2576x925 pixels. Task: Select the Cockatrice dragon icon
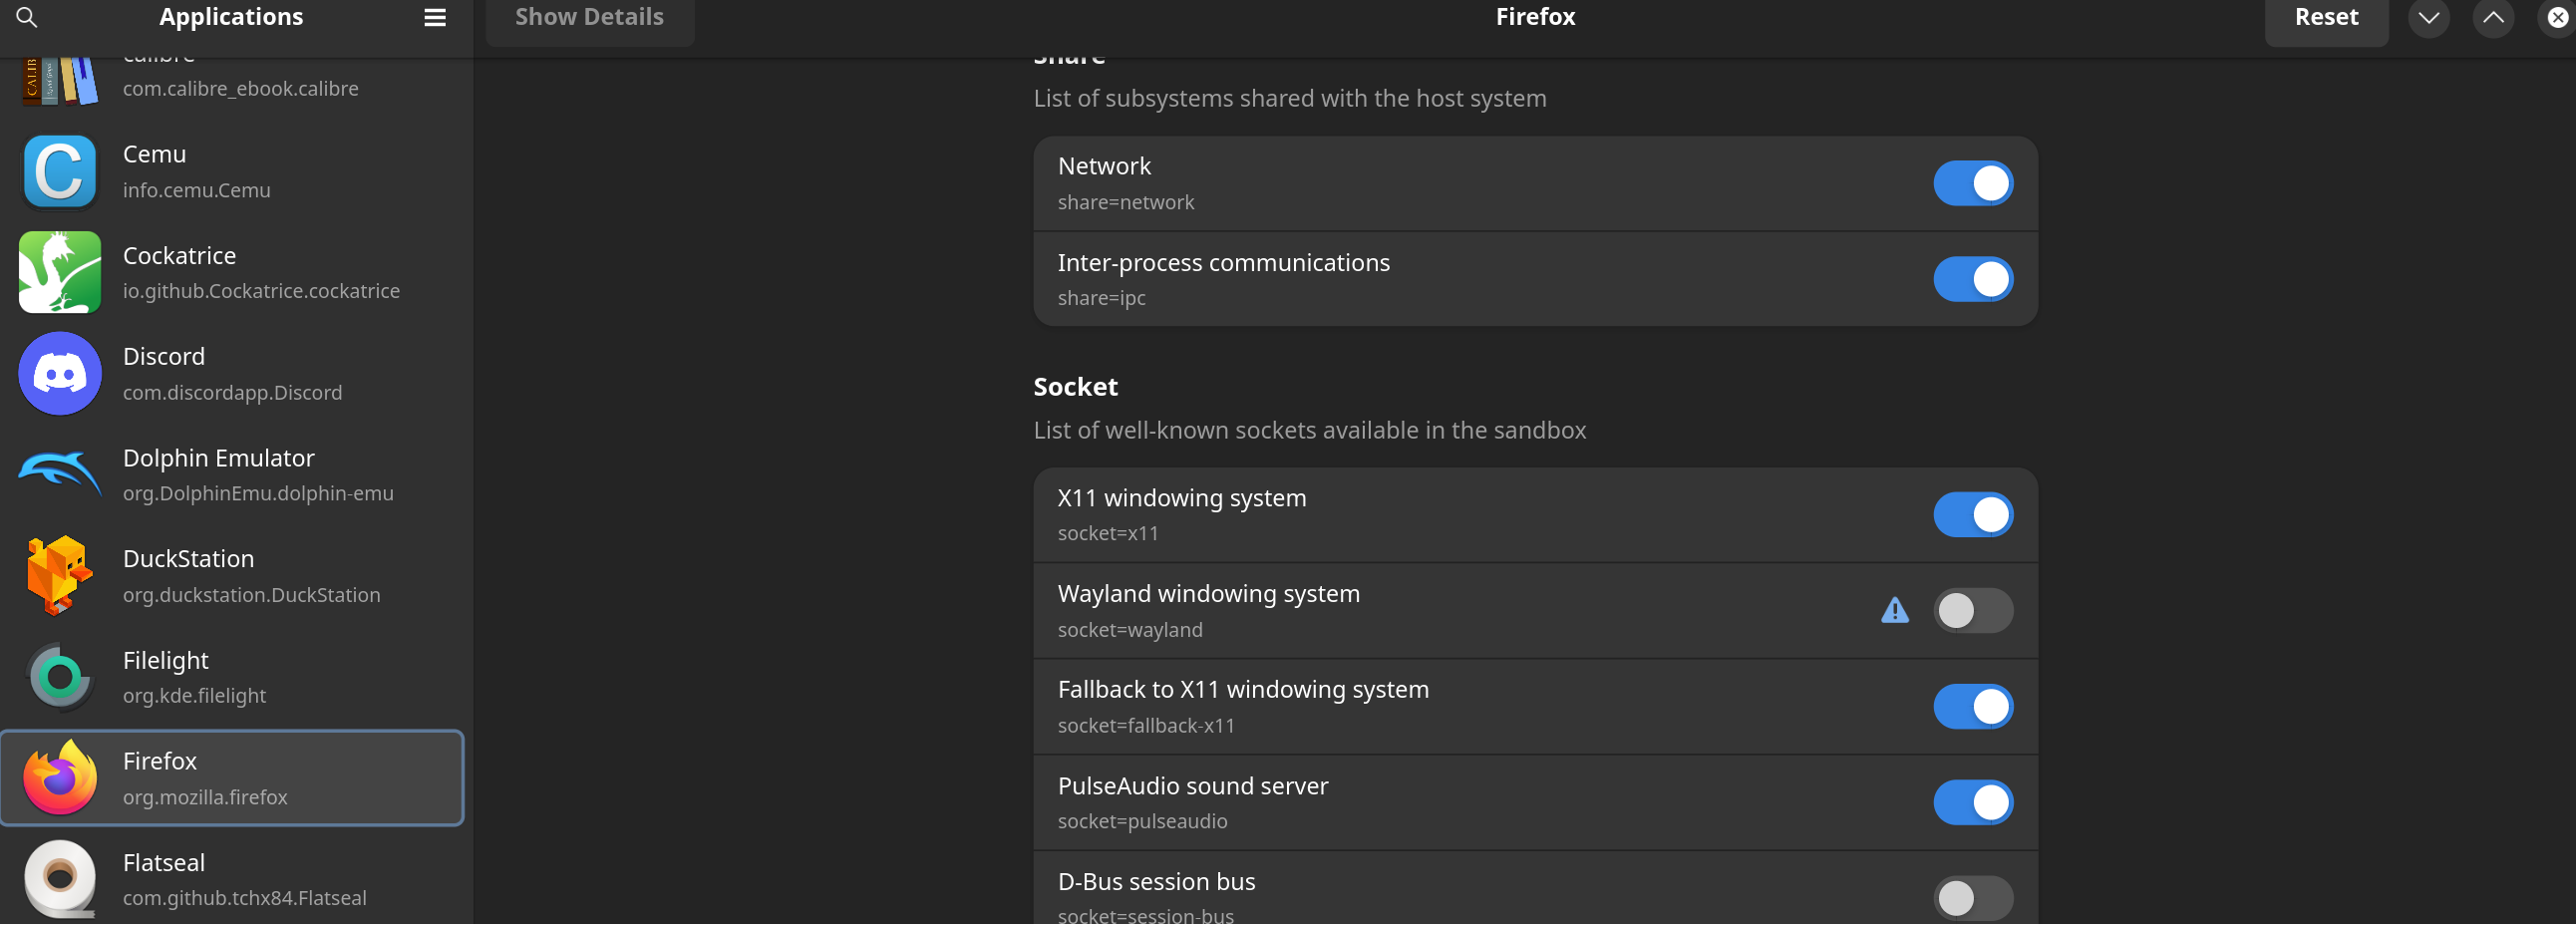pos(60,272)
